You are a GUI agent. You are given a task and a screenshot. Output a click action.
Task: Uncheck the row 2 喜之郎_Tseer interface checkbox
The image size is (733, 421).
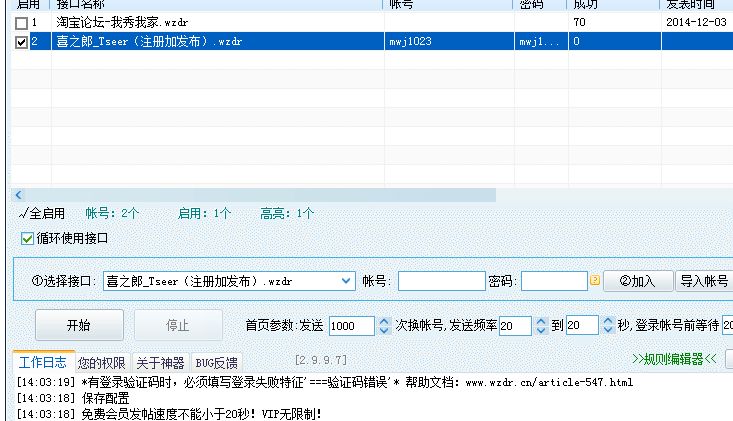pyautogui.click(x=22, y=41)
